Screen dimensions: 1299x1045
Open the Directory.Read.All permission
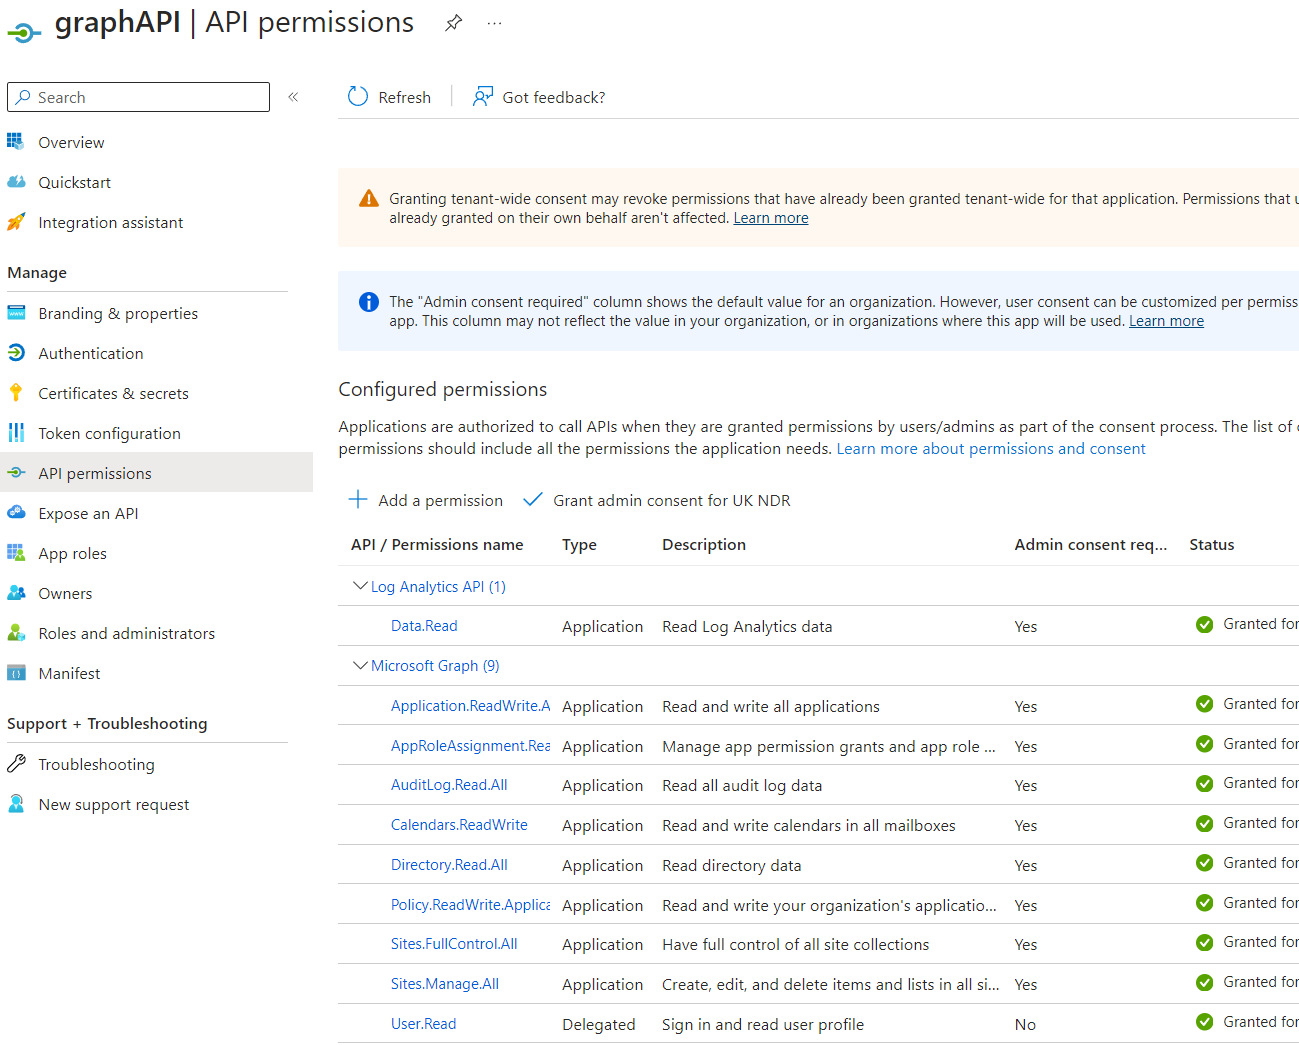(449, 865)
